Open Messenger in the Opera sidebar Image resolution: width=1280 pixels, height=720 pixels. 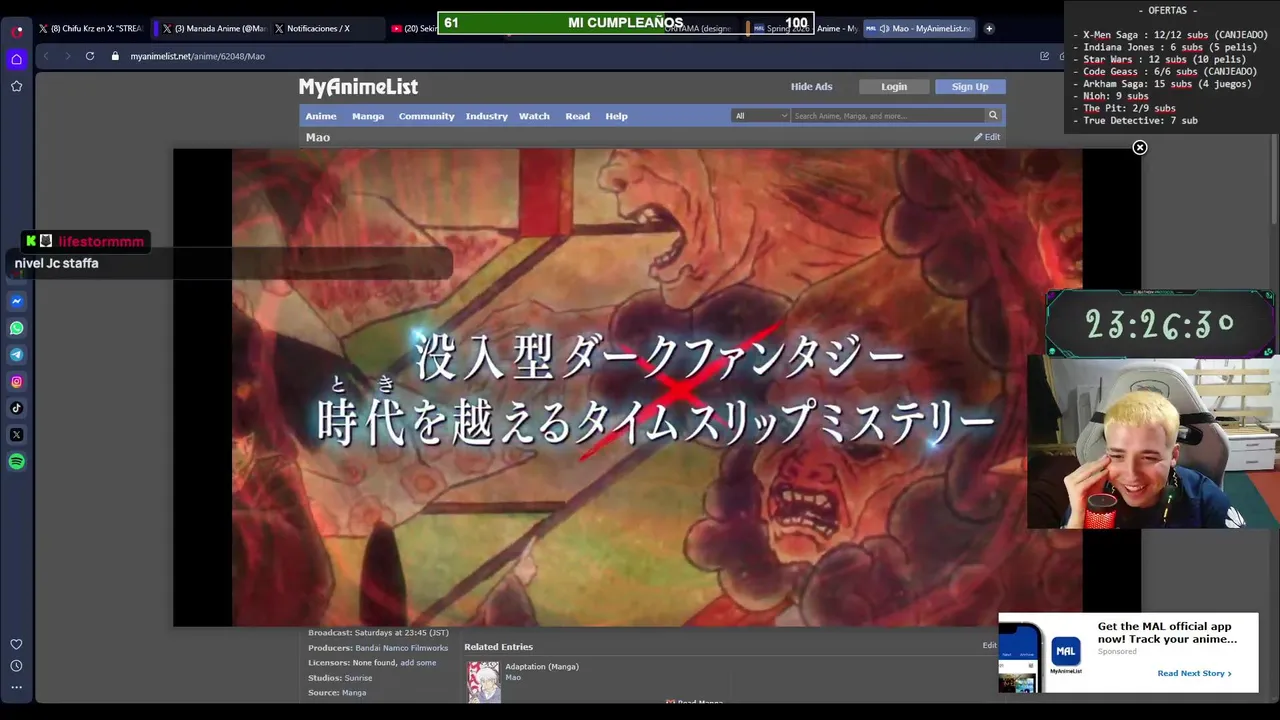[x=17, y=301]
